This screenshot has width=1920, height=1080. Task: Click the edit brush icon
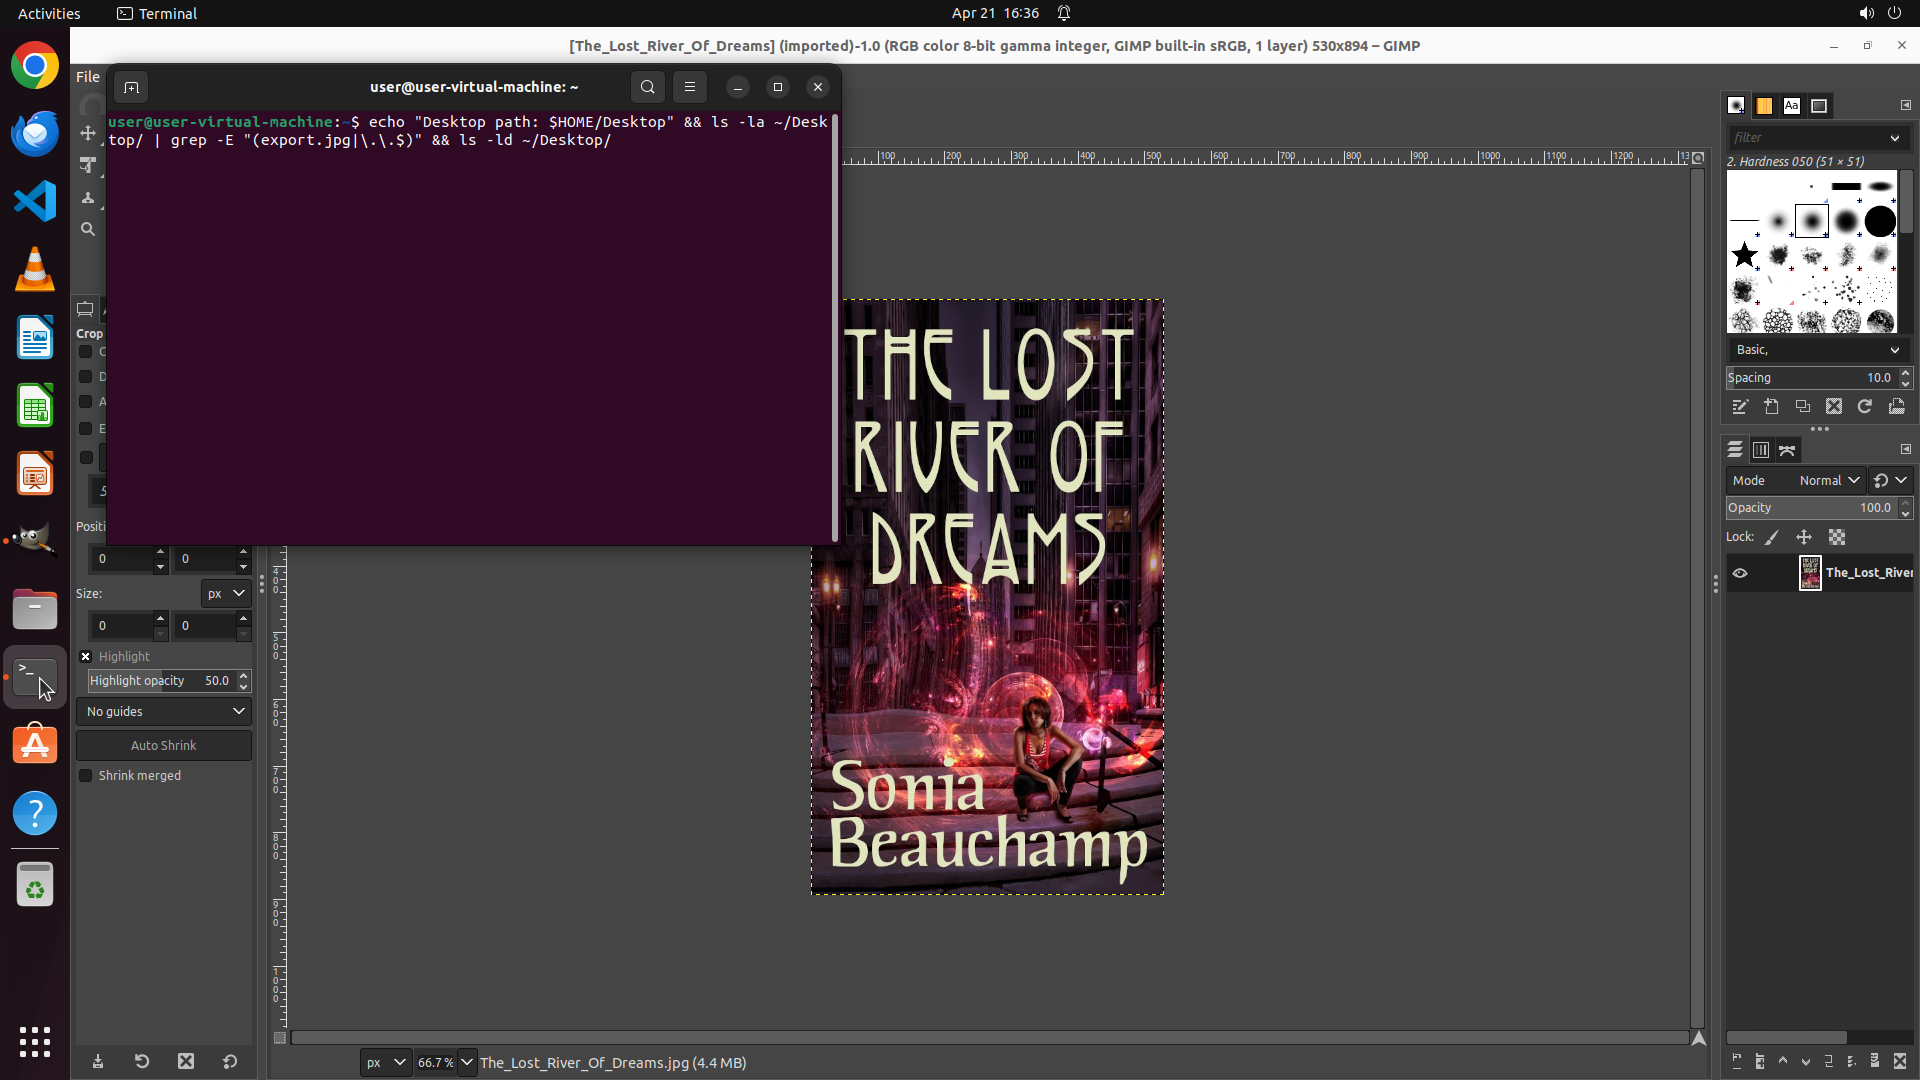coord(1740,407)
